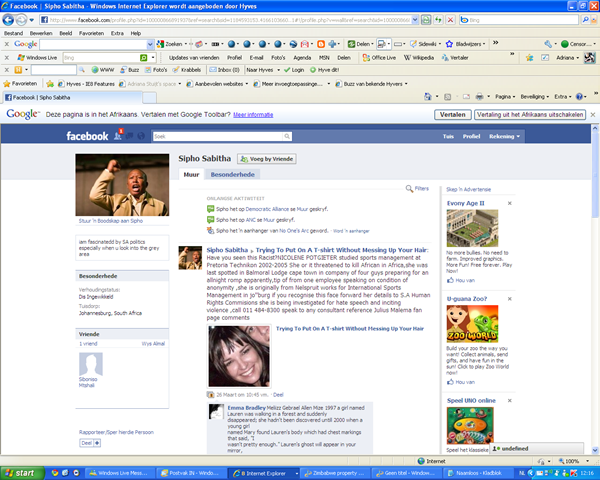Click the Zoo World ad image
This screenshot has height=480, width=600.
(472, 324)
